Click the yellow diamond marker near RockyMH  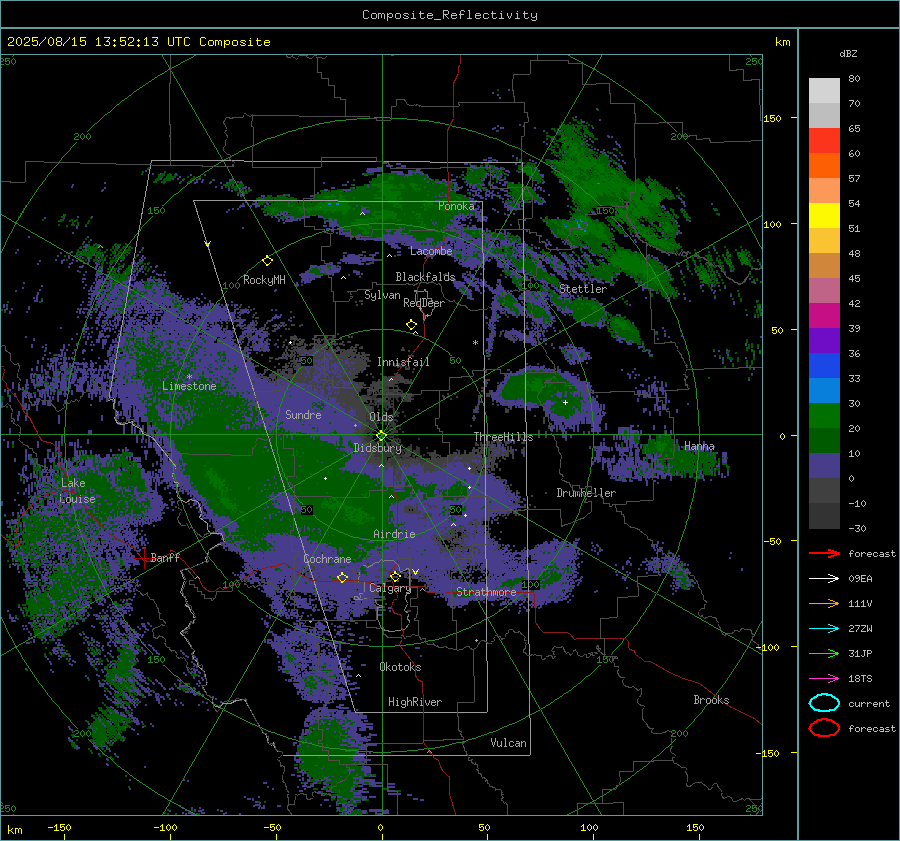coord(267,261)
